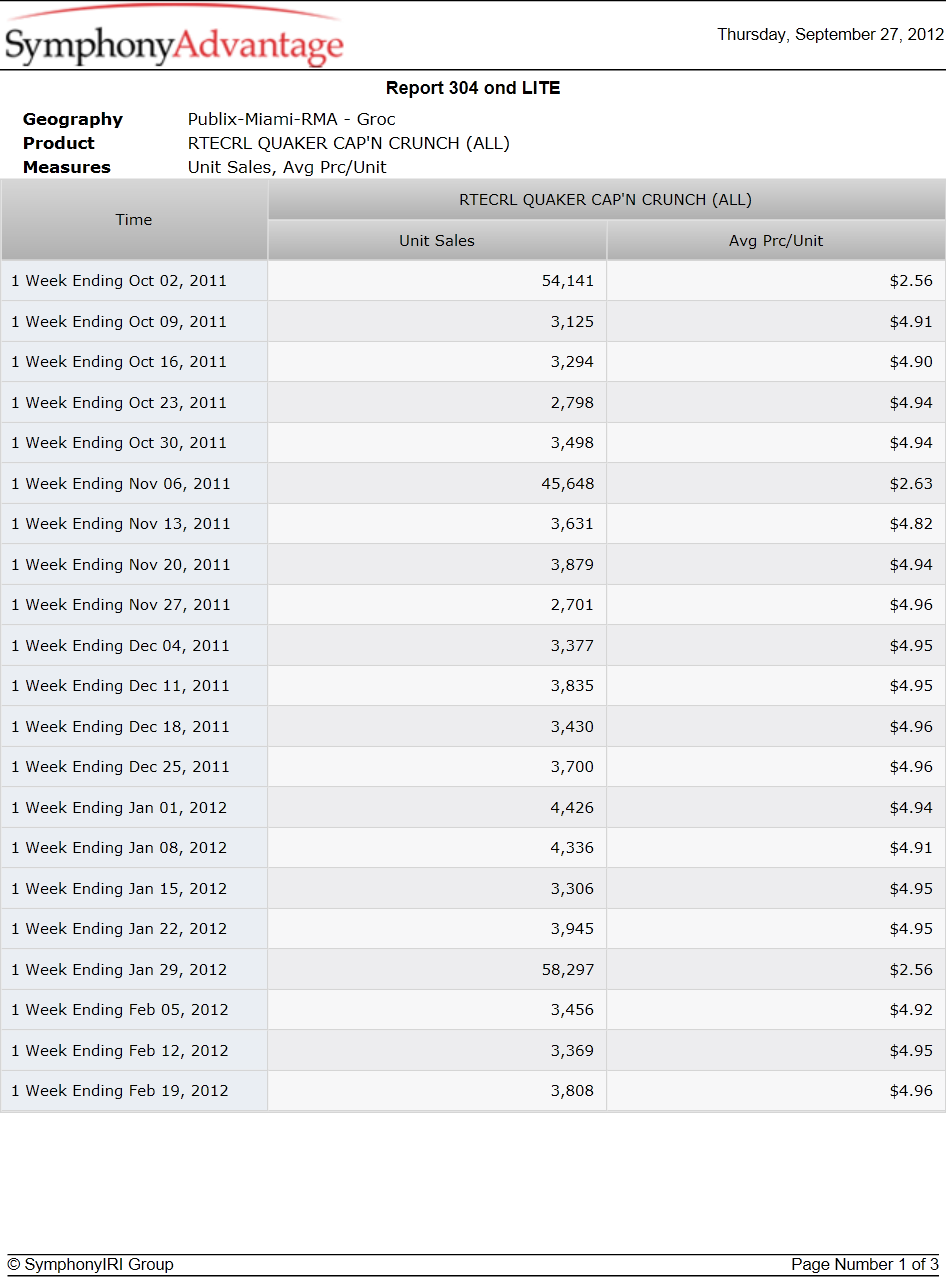Select the row 1 Week Ending Oct 02, 2011

click(x=473, y=281)
